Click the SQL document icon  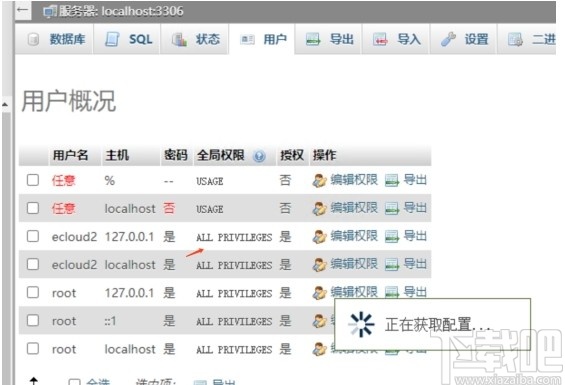[112, 39]
